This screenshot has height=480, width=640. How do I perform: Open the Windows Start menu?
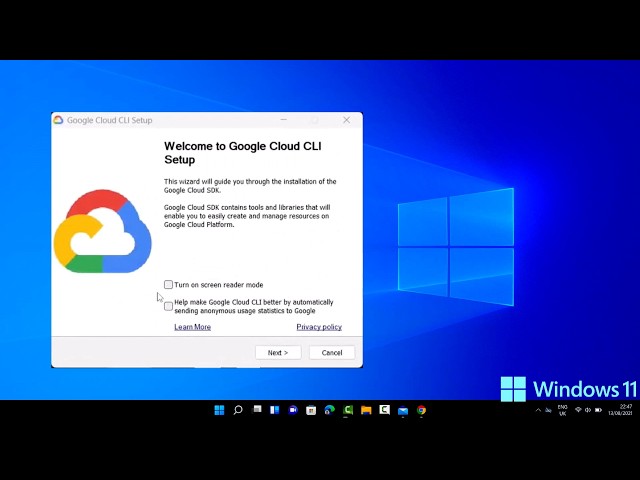[219, 410]
